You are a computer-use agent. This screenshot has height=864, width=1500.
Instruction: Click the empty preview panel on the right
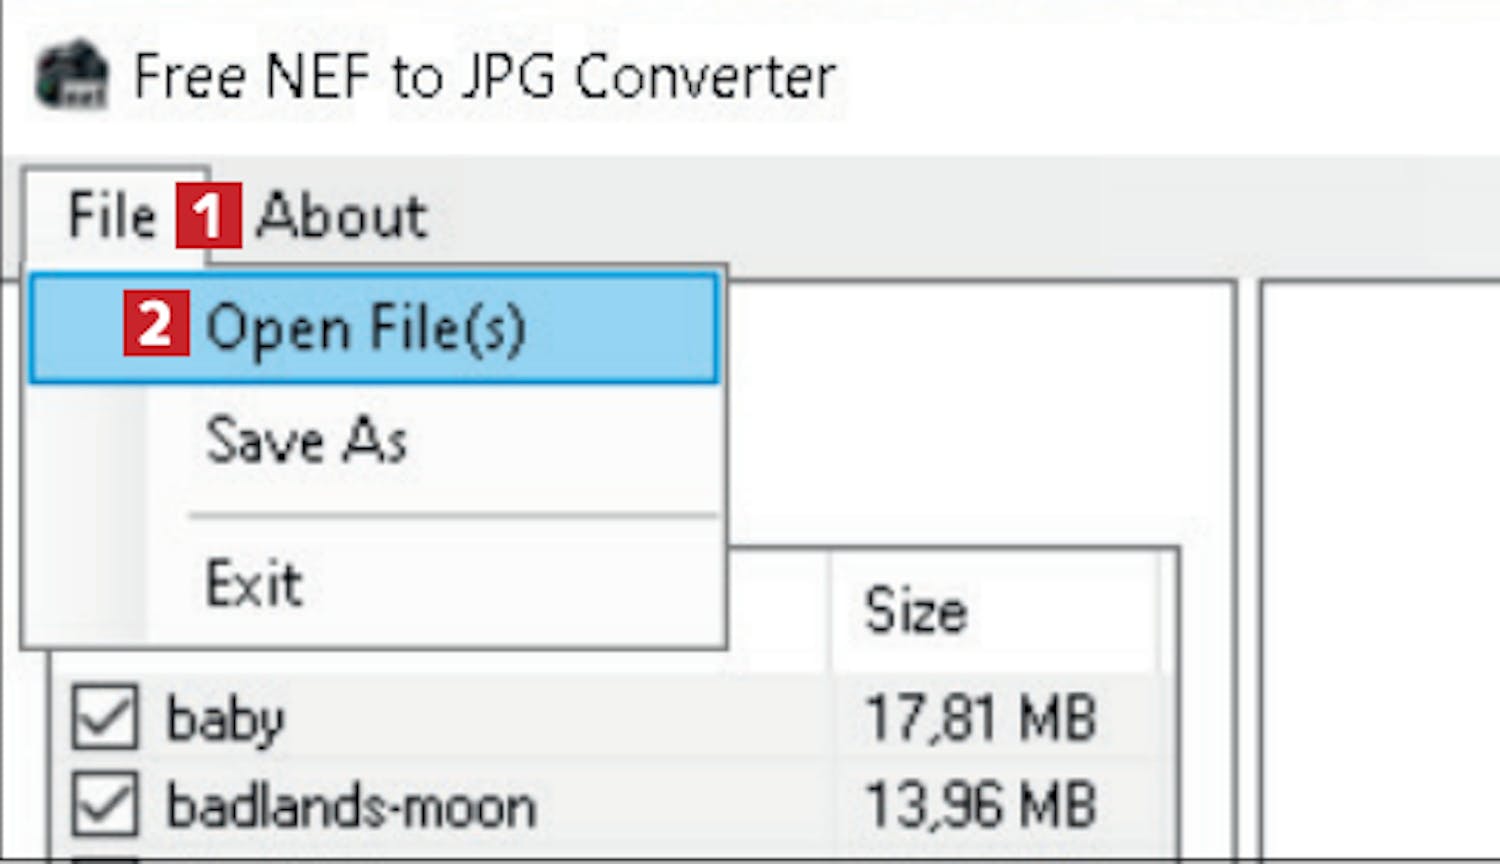[1380, 570]
